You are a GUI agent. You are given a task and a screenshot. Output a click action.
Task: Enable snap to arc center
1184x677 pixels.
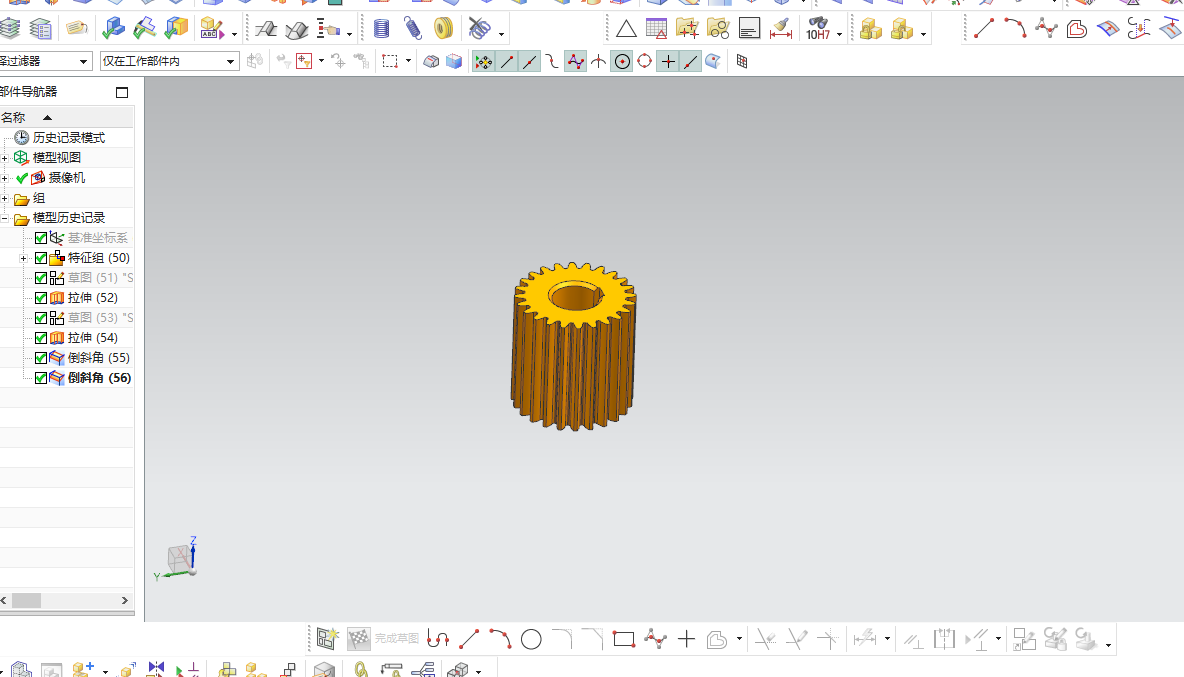[622, 62]
